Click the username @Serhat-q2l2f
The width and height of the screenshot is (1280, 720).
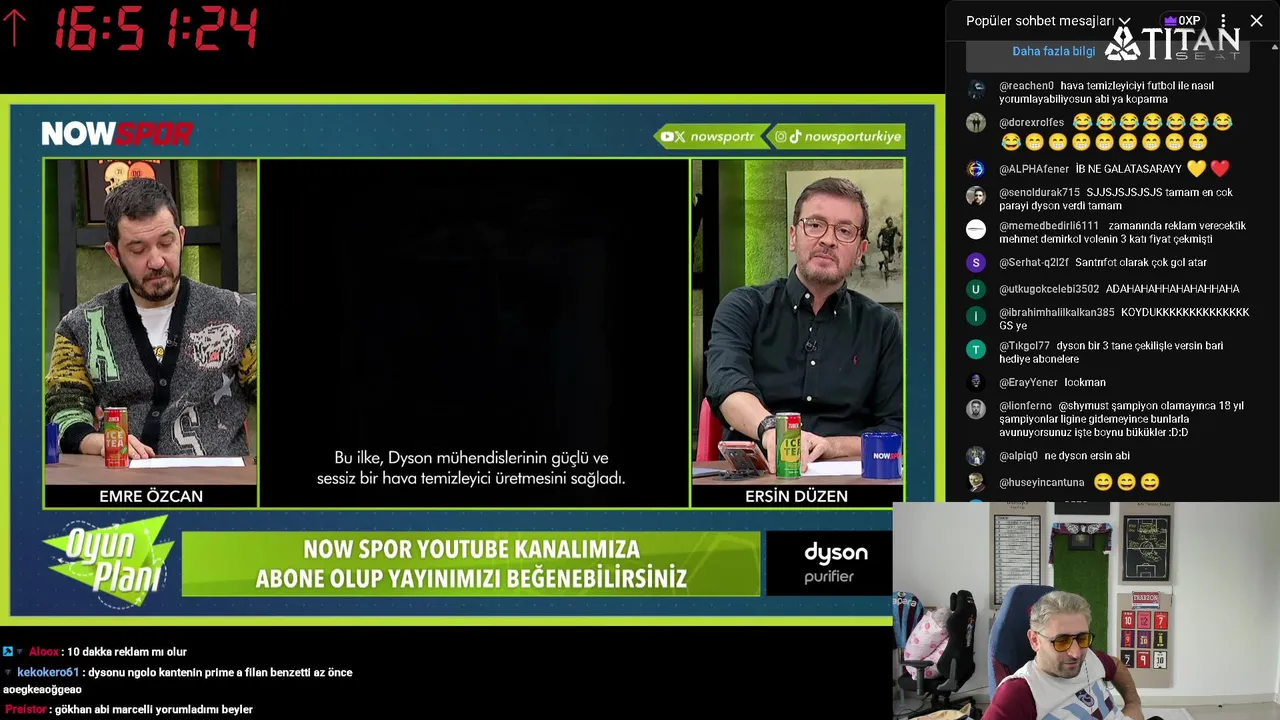click(x=1033, y=262)
